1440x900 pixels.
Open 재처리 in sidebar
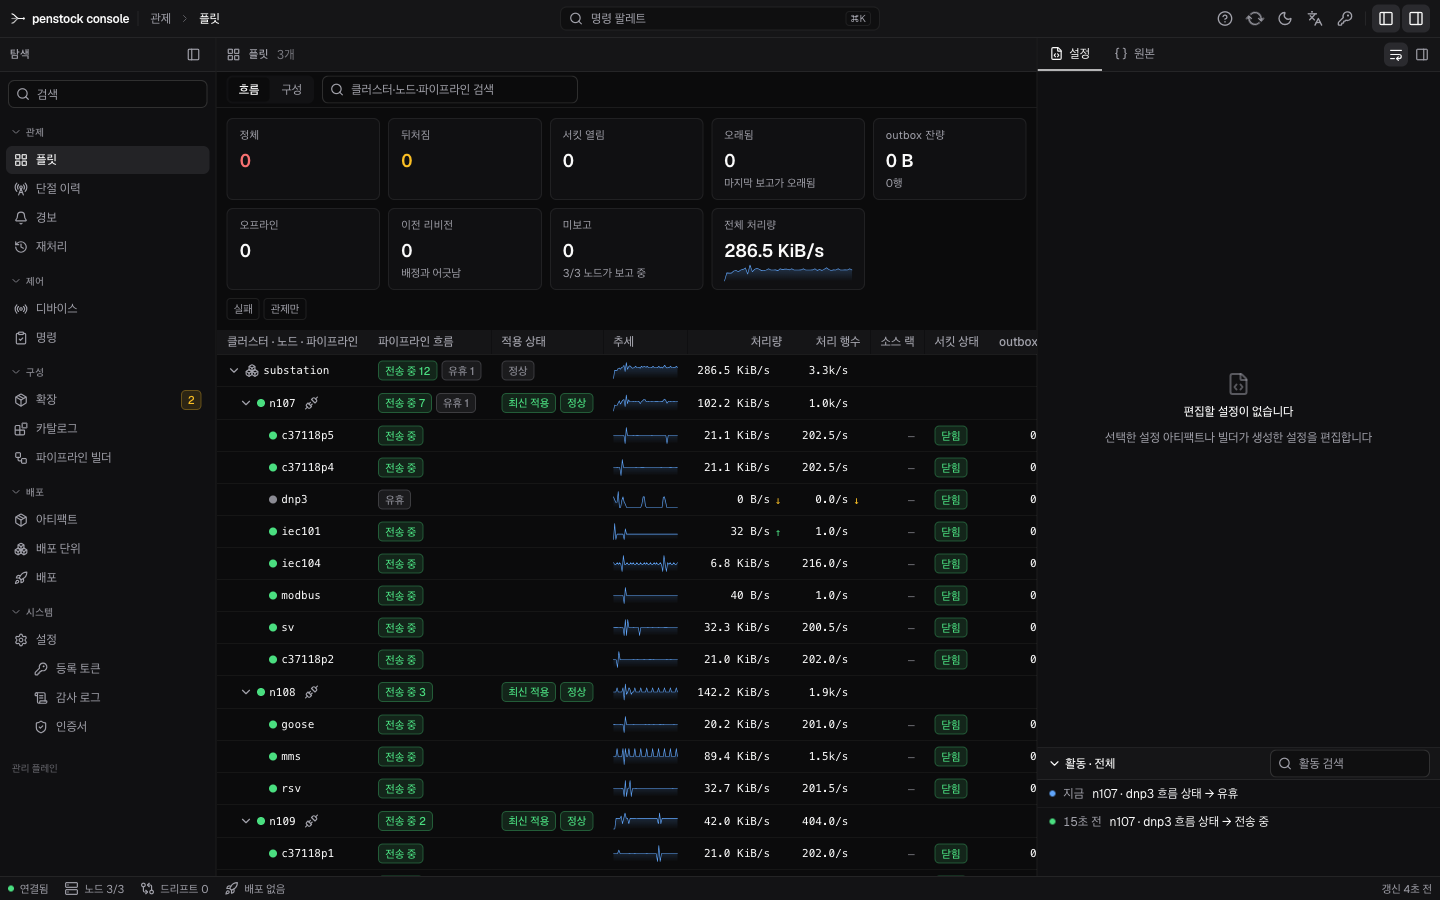pyautogui.click(x=108, y=247)
